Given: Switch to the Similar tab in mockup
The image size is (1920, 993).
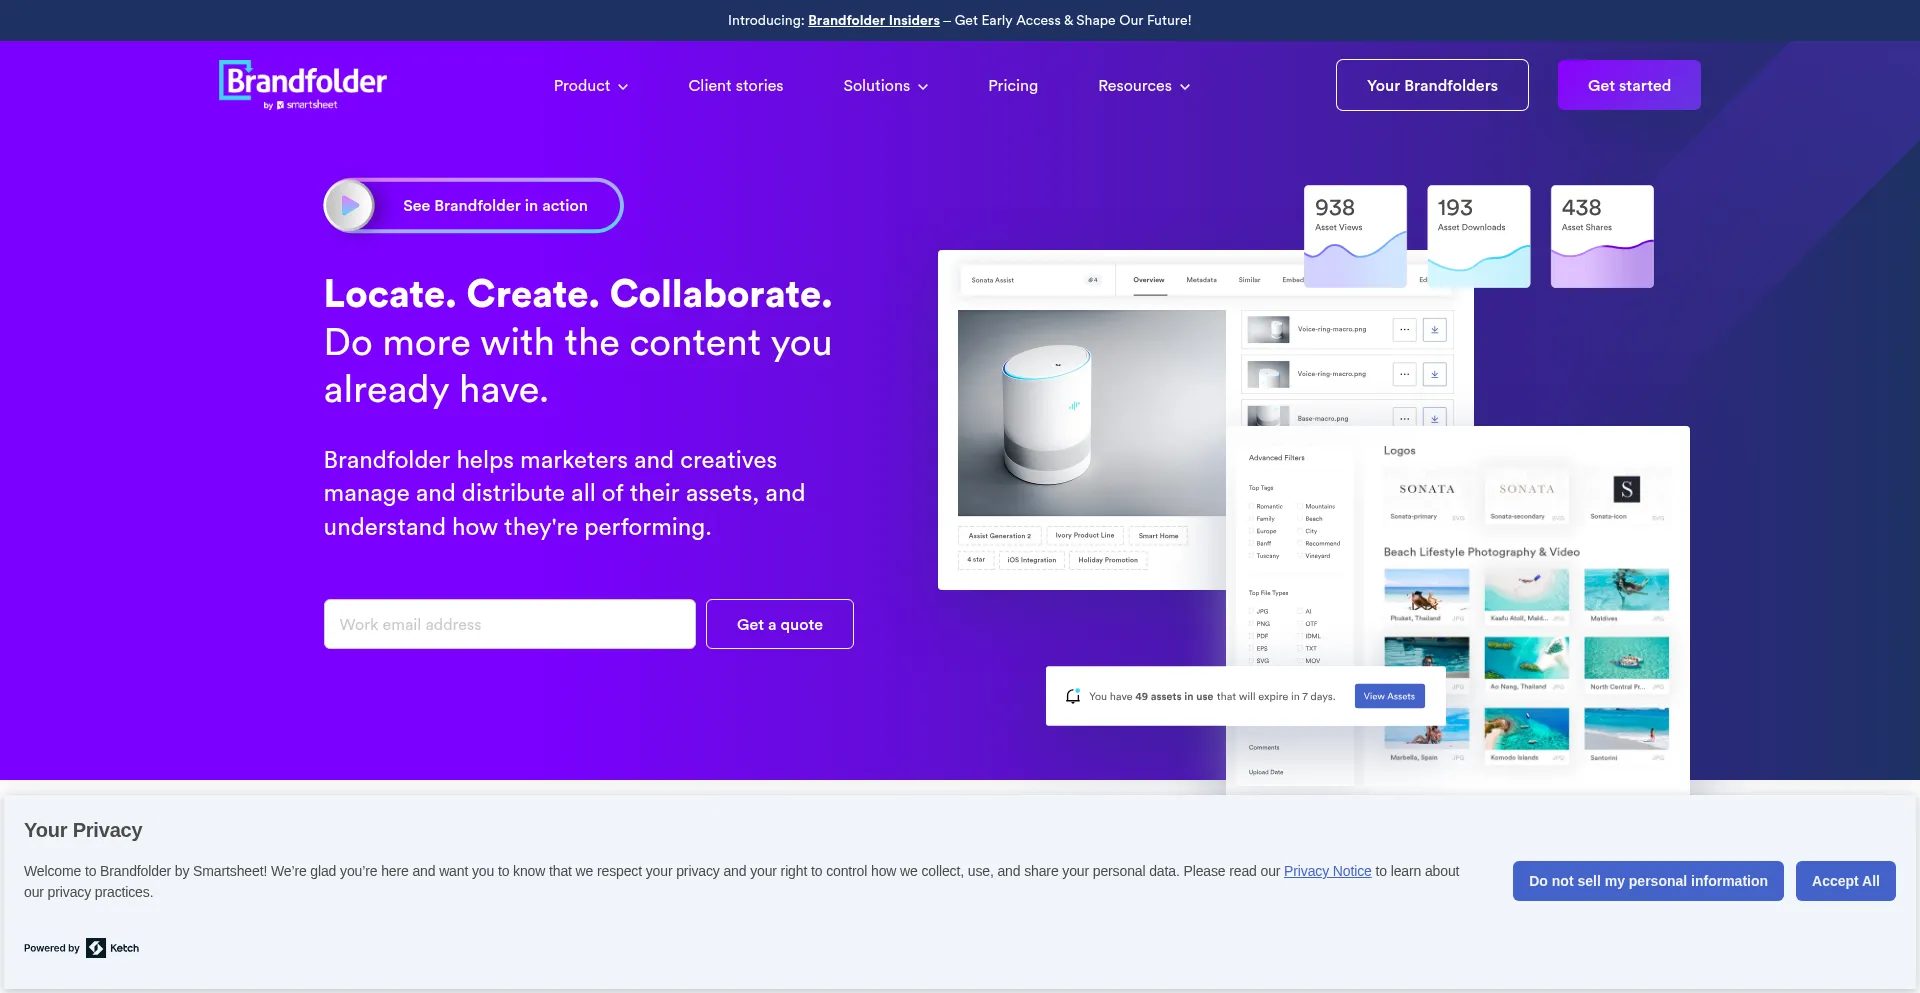Looking at the screenshot, I should pyautogui.click(x=1249, y=280).
